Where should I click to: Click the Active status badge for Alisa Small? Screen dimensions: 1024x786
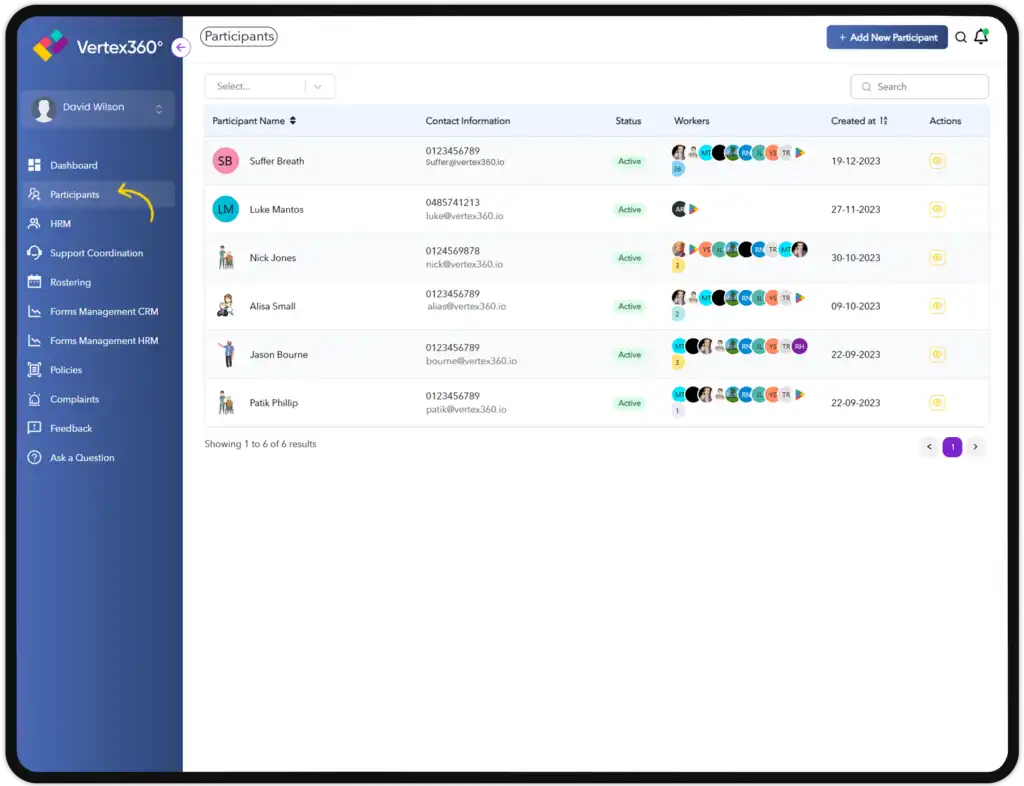point(629,307)
